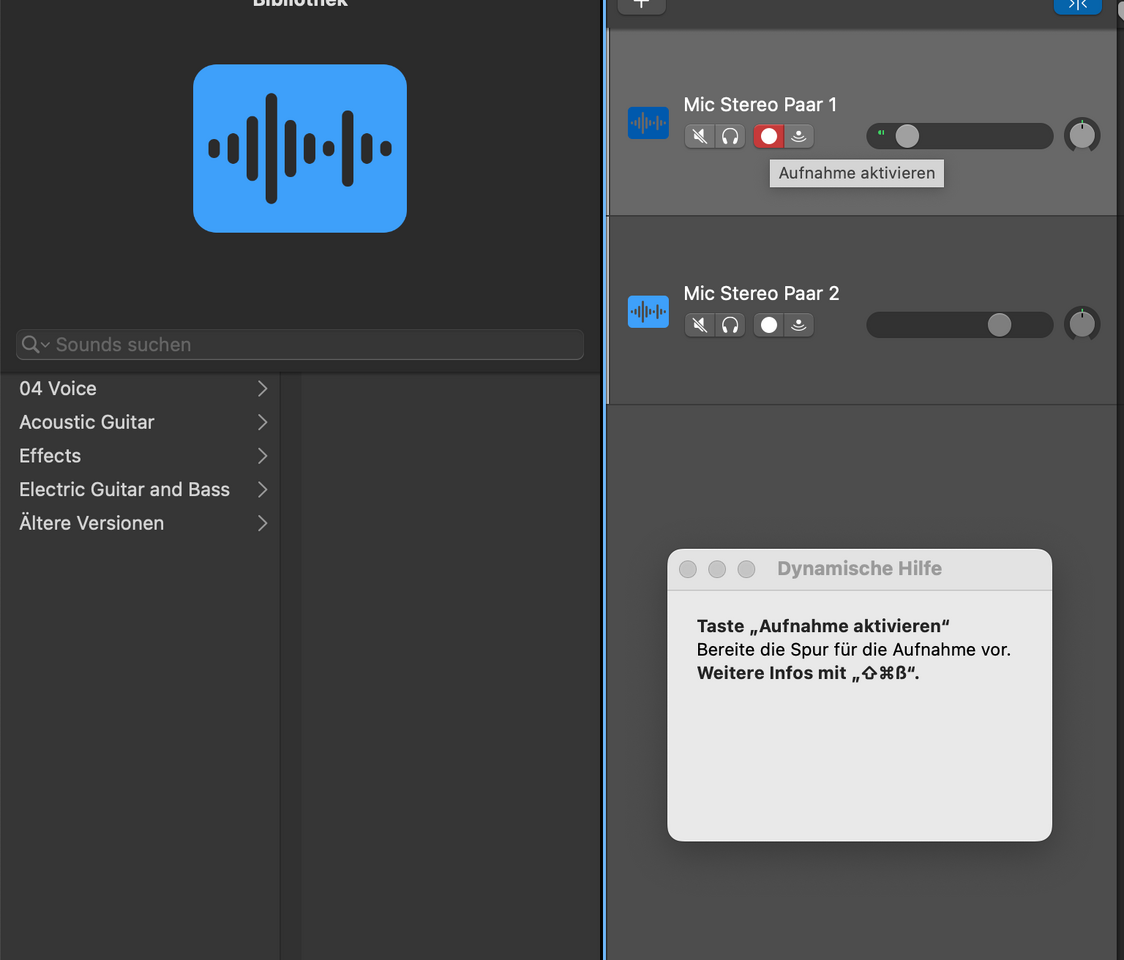The width and height of the screenshot is (1124, 960).
Task: Adjust the volume slider of Mic Stereo Paar 1
Action: pyautogui.click(x=907, y=136)
